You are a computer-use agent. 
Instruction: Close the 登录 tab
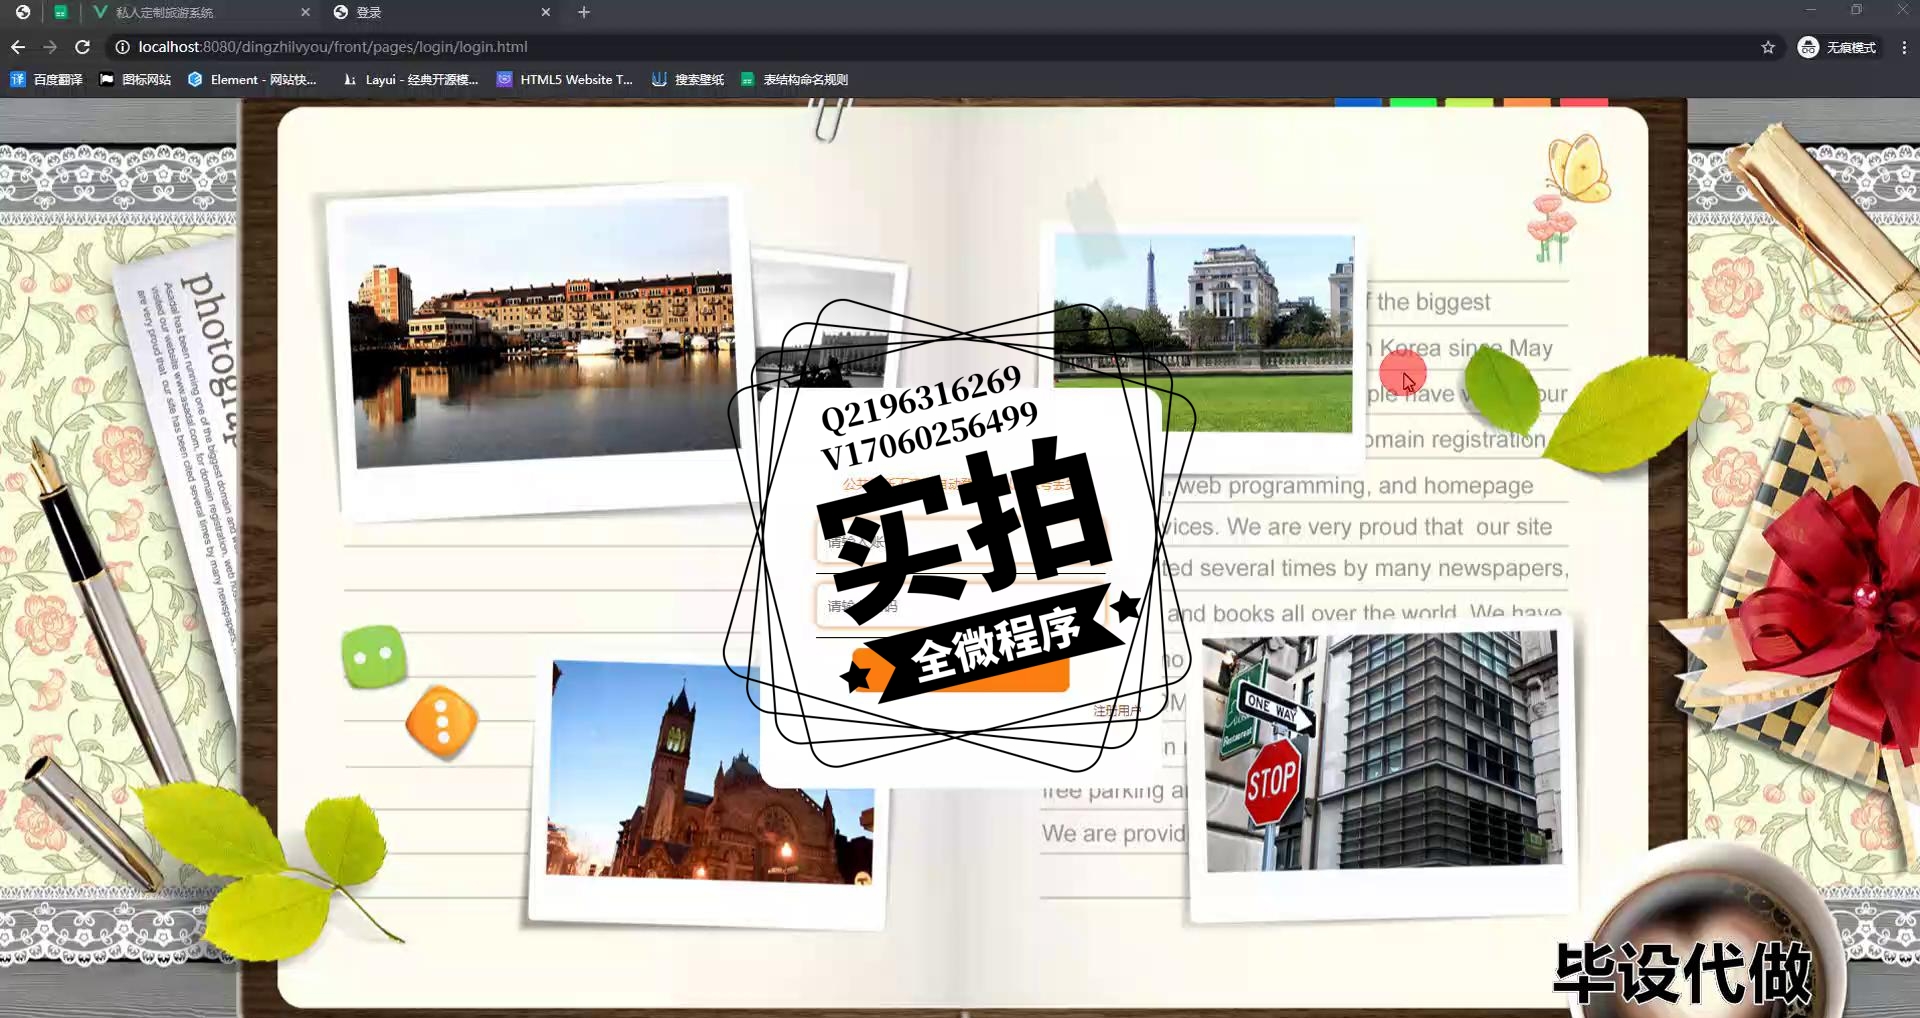[545, 12]
